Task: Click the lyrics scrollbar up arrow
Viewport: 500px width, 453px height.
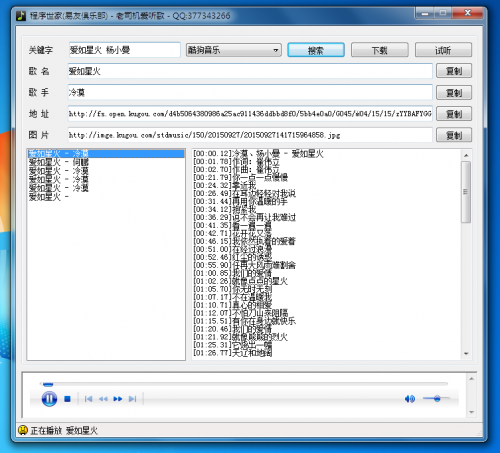Action: click(x=466, y=155)
